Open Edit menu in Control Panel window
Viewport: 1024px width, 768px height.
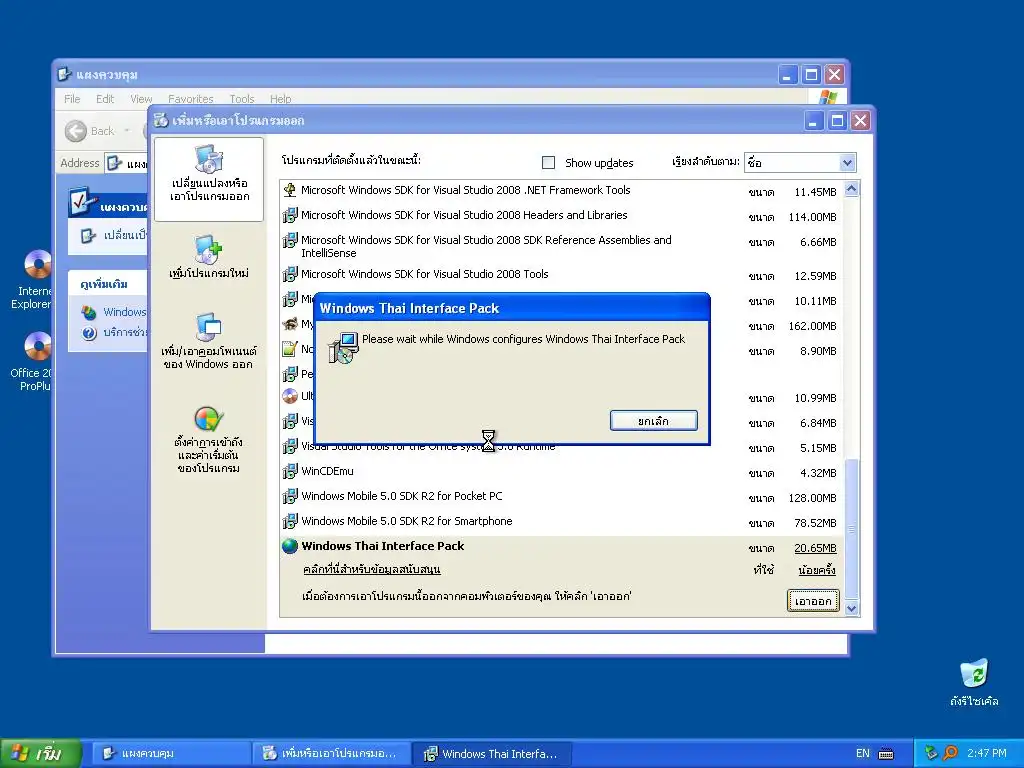pos(104,99)
